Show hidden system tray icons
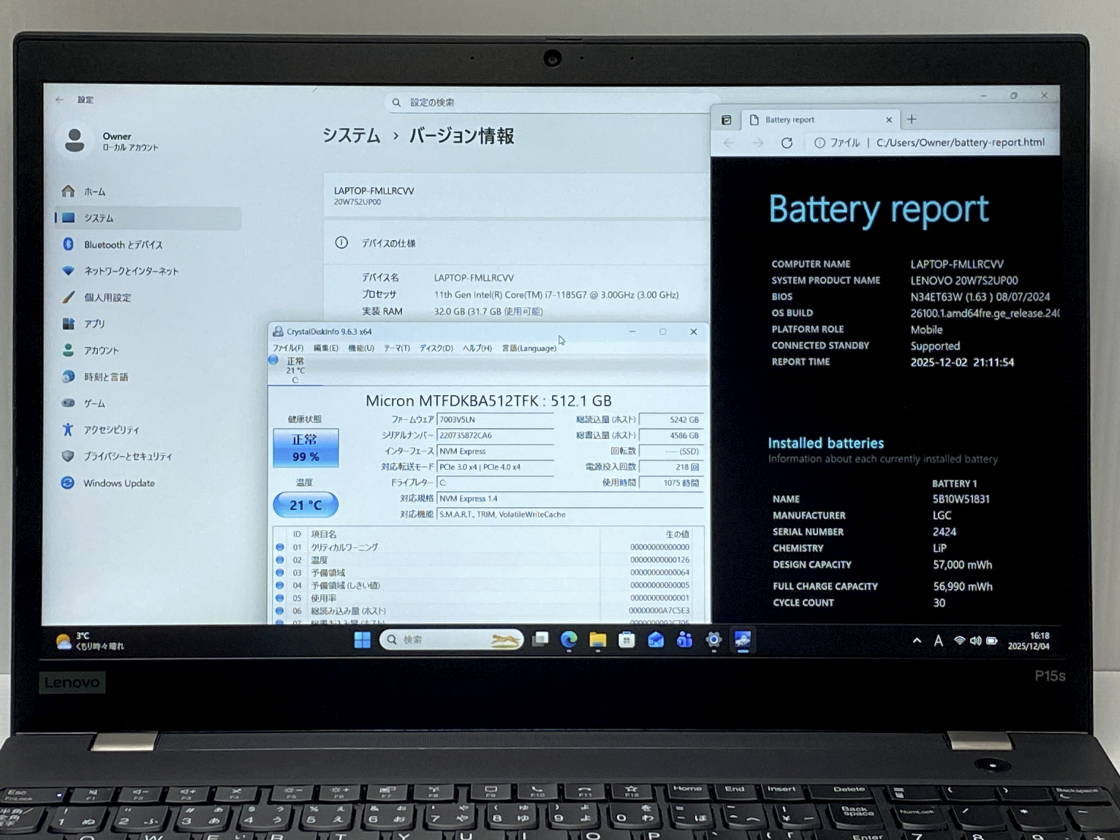 point(917,641)
